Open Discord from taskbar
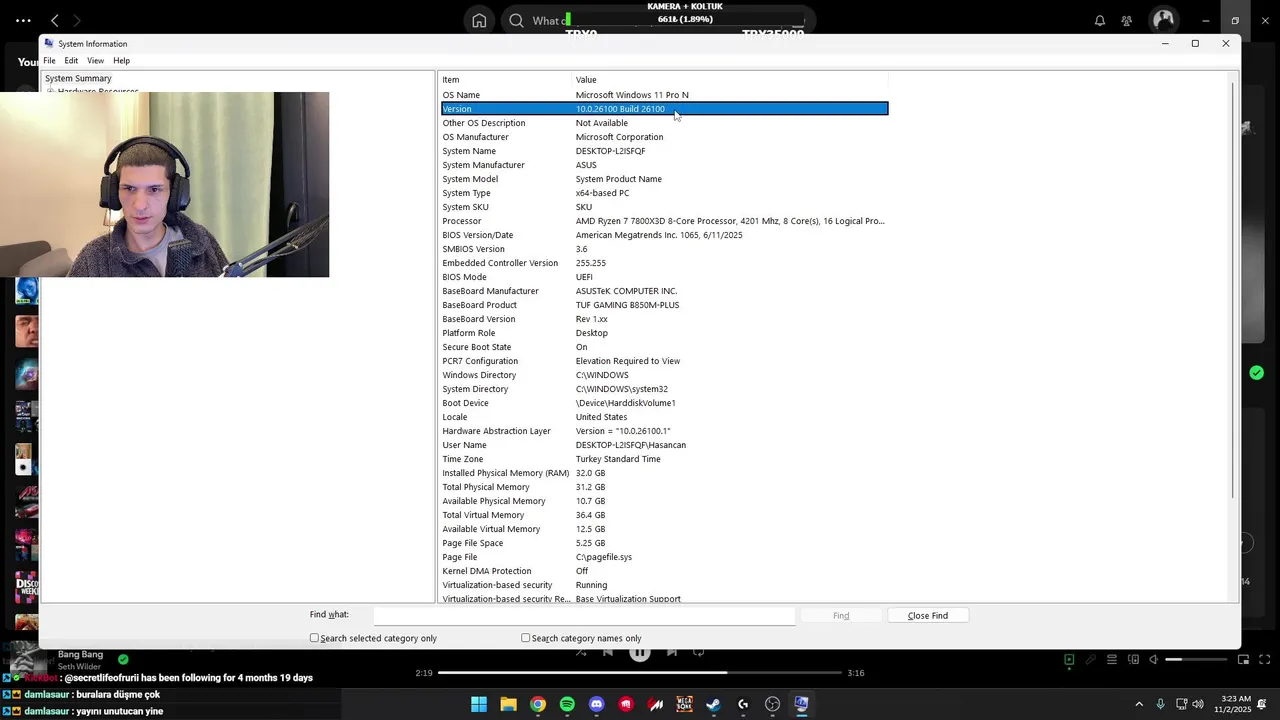 tap(597, 704)
